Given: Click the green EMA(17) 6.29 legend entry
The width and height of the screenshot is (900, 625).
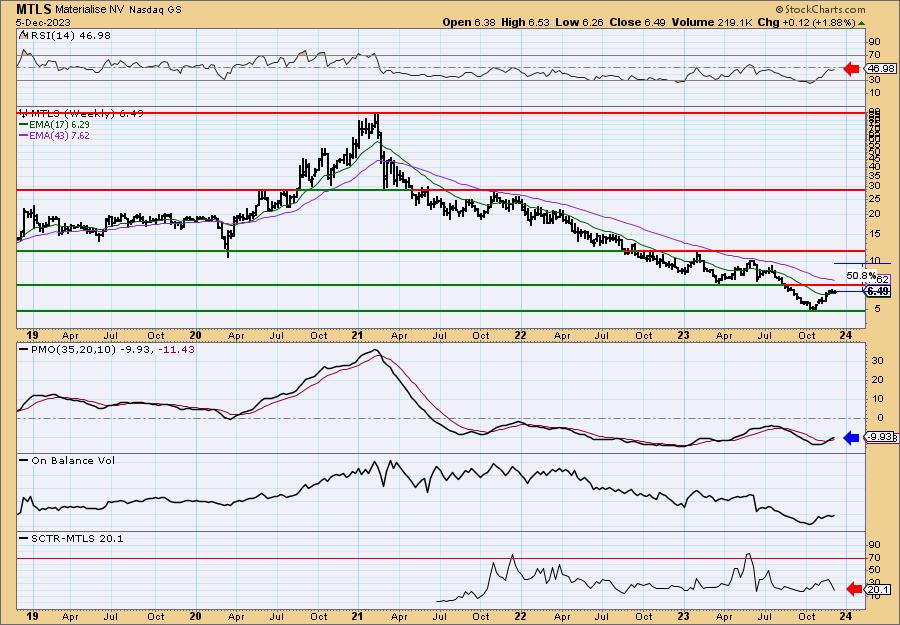Looking at the screenshot, I should pos(55,125).
